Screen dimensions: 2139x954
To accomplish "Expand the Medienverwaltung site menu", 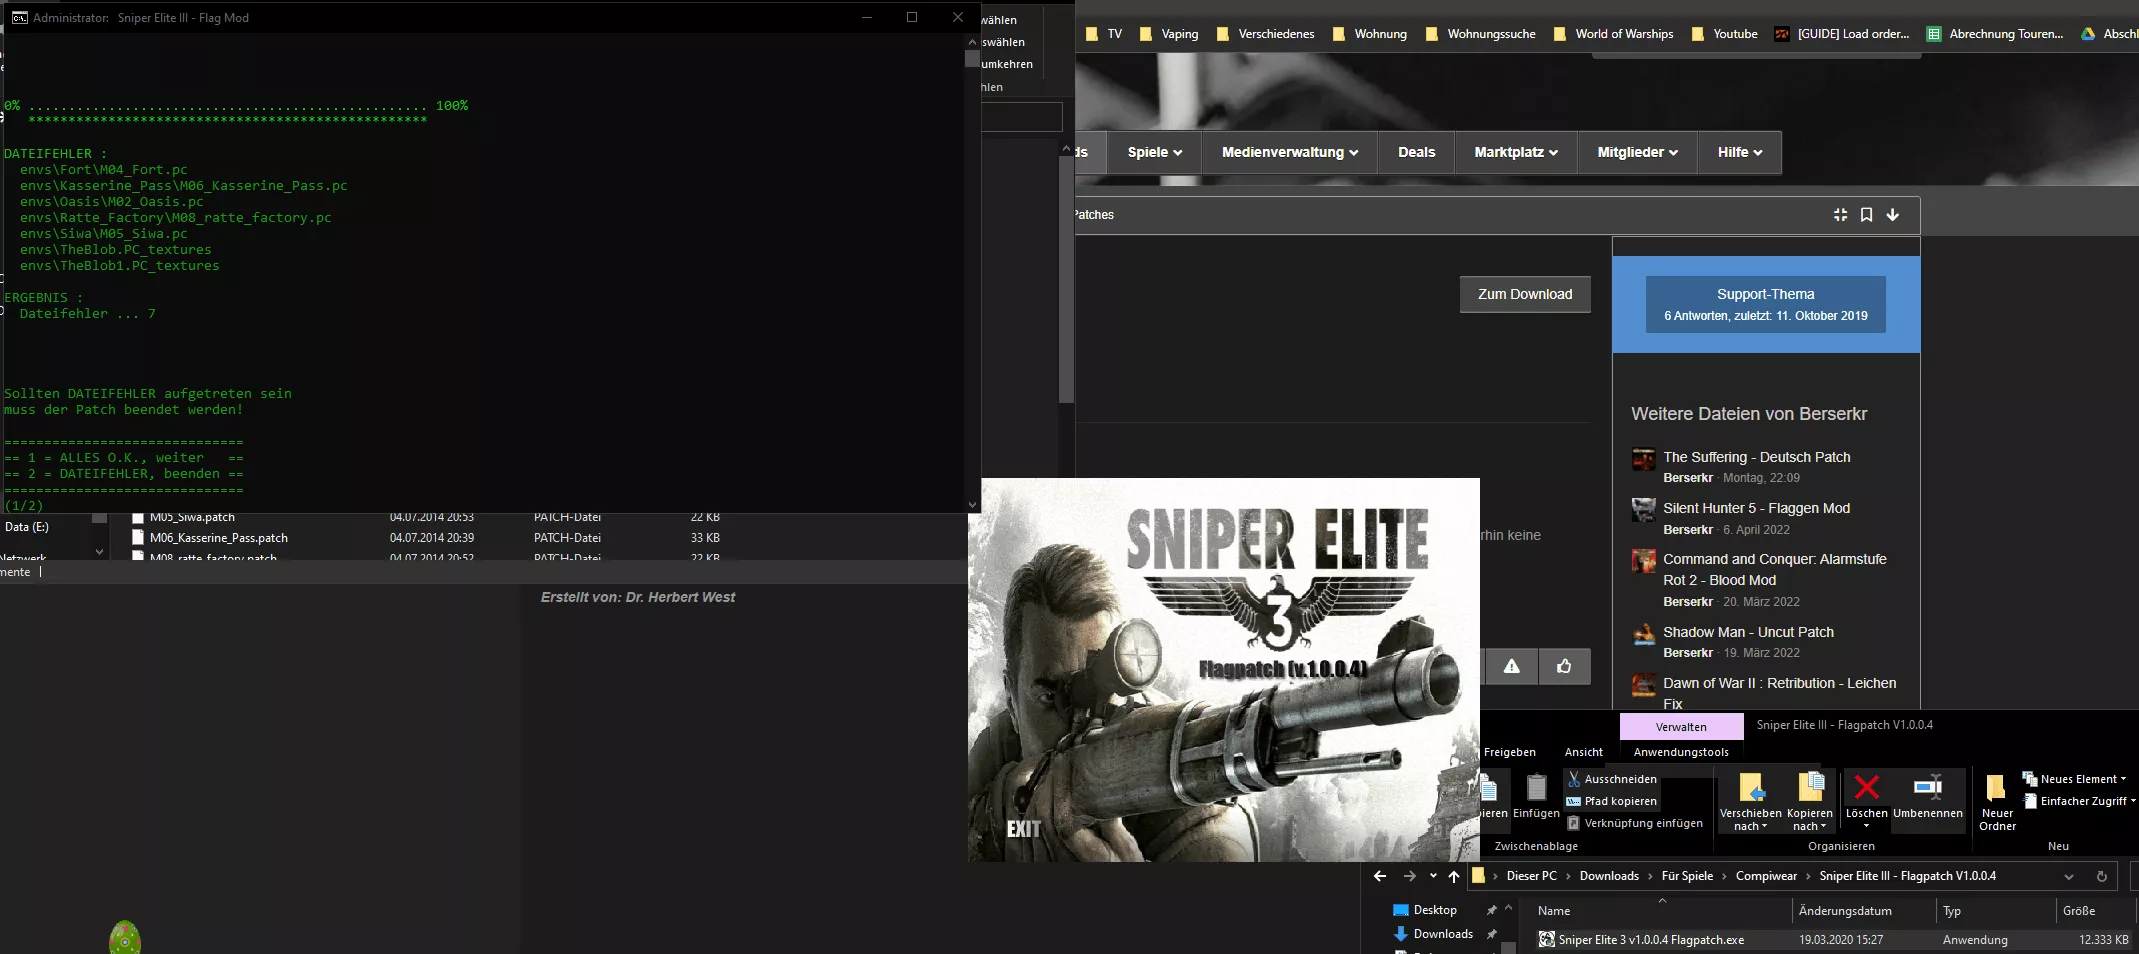I will tap(1289, 152).
